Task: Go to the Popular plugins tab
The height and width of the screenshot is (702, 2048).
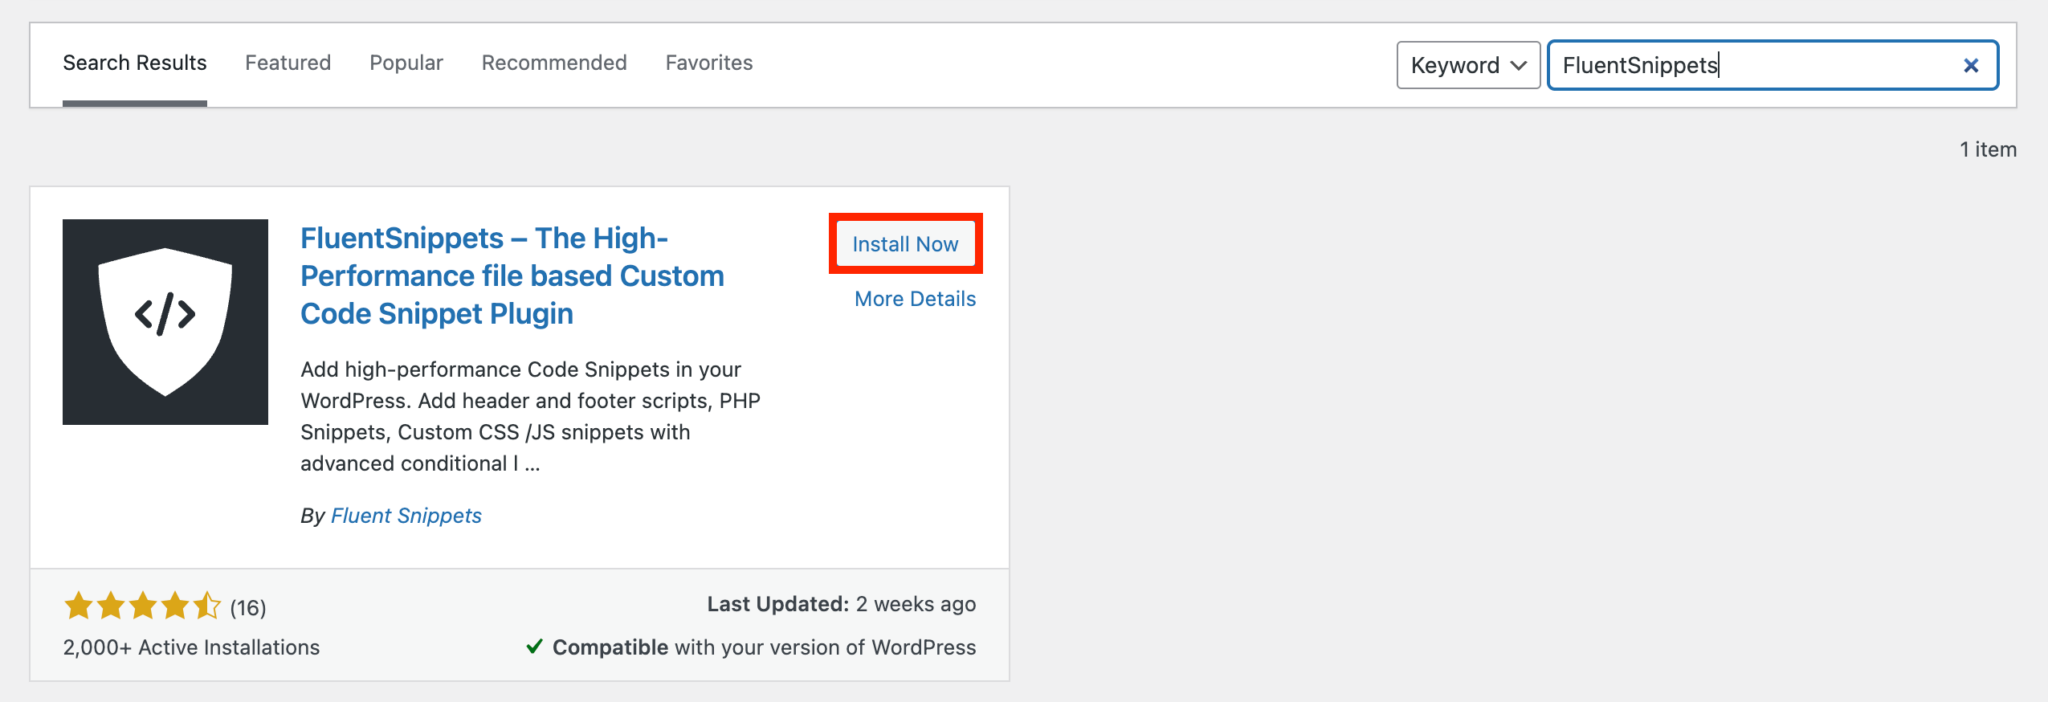Action: pyautogui.click(x=406, y=63)
